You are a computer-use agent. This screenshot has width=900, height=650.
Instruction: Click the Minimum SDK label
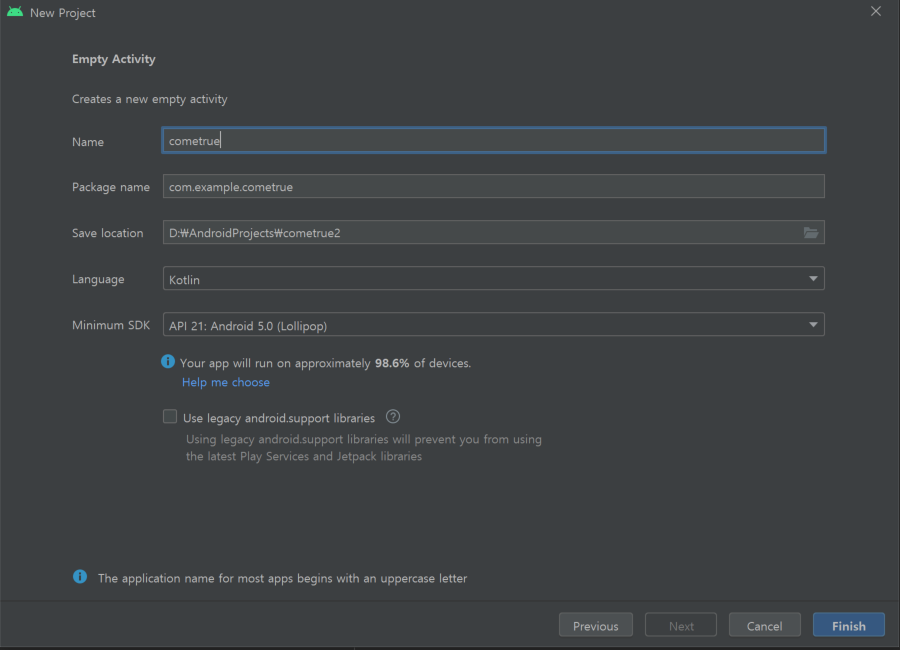pyautogui.click(x=111, y=325)
